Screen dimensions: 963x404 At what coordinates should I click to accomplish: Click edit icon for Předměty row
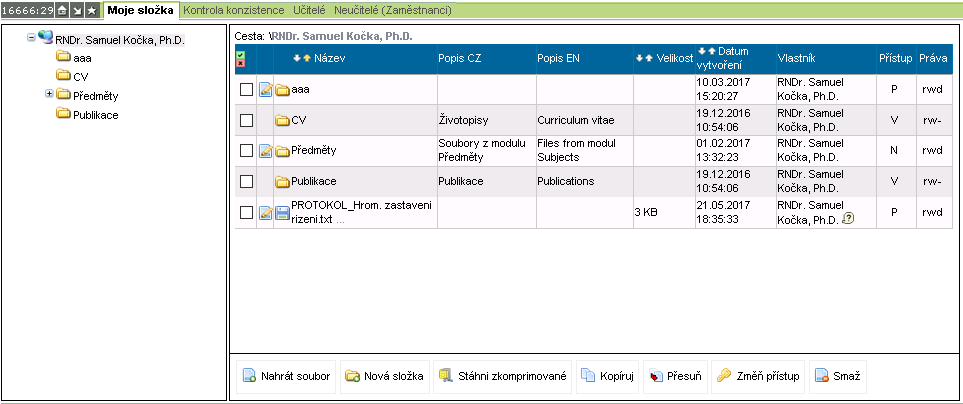tap(265, 151)
